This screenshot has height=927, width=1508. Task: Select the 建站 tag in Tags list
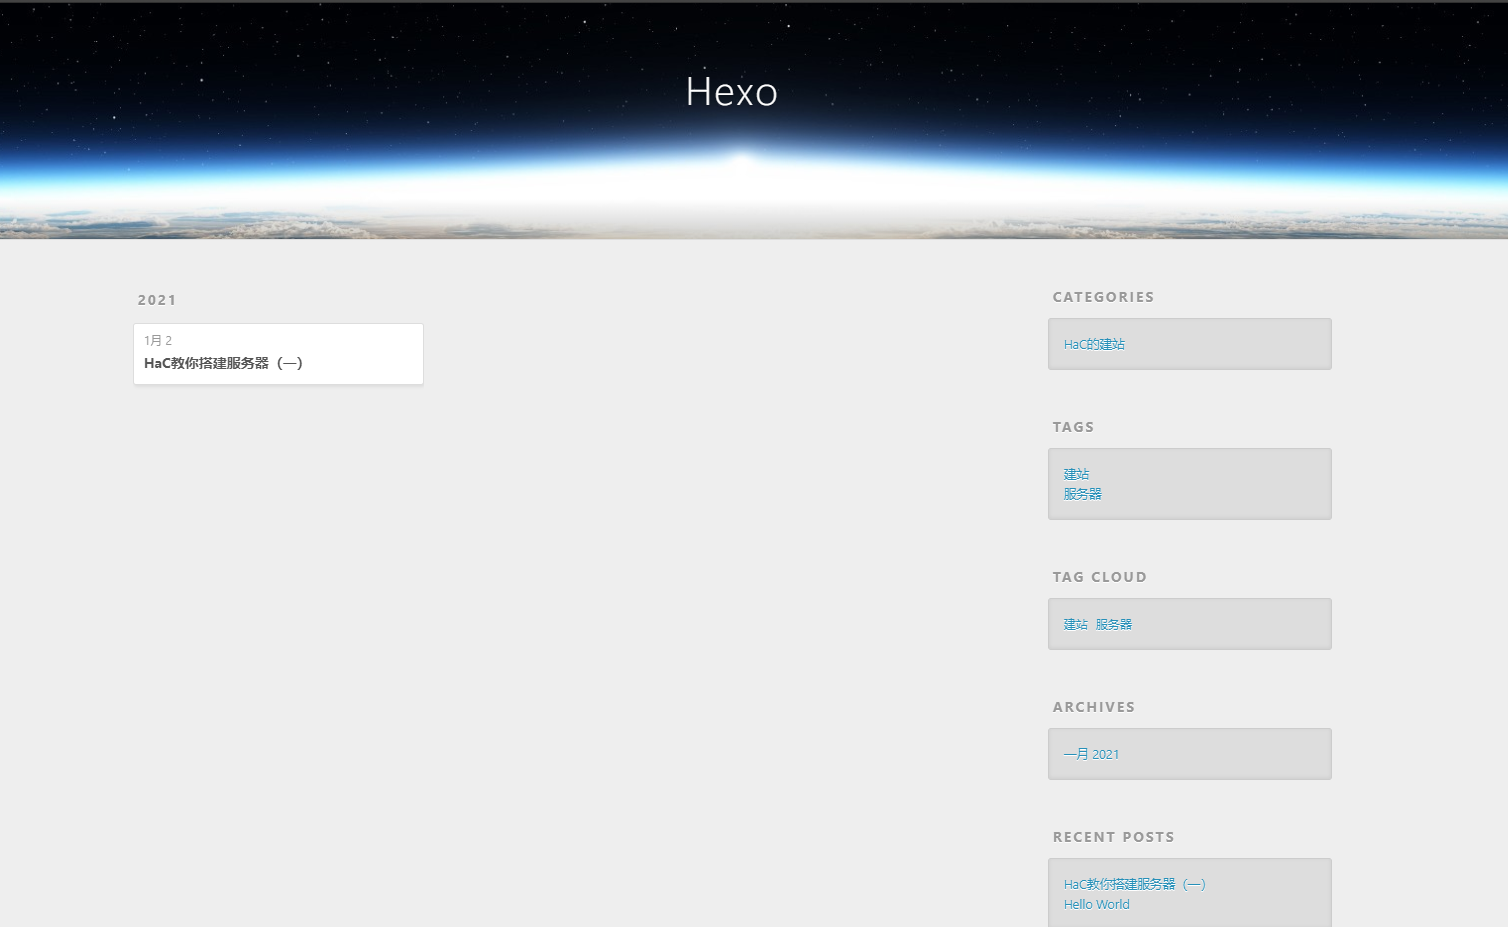(x=1076, y=474)
